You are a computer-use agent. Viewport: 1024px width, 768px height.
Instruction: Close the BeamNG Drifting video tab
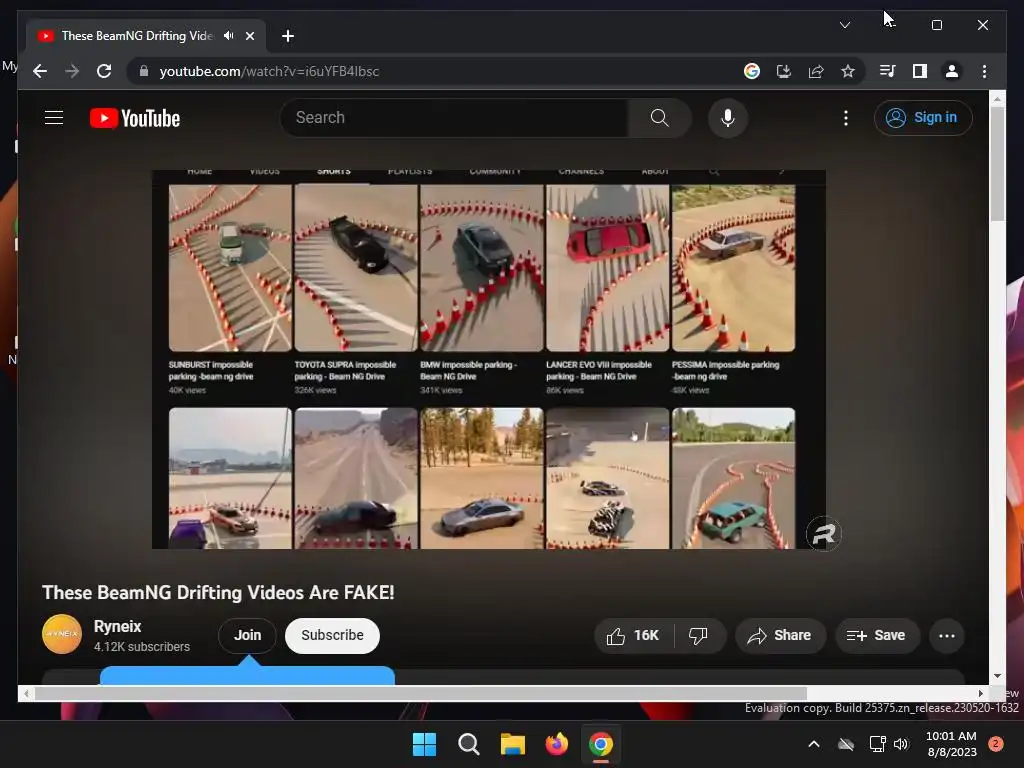(x=249, y=36)
